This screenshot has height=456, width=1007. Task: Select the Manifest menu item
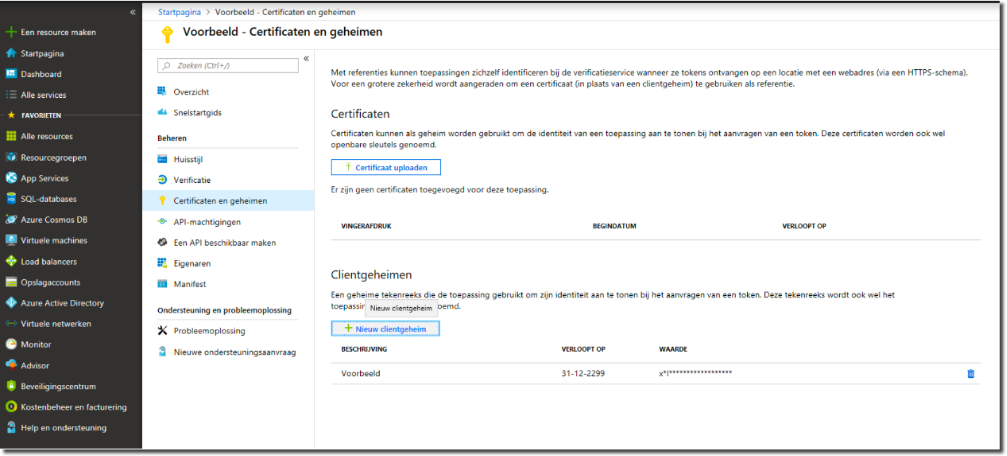[190, 284]
